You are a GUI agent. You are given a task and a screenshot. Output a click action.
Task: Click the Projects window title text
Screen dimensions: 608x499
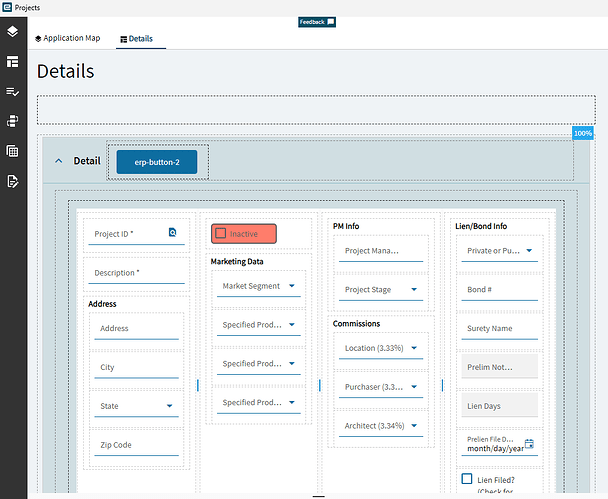(27, 7)
